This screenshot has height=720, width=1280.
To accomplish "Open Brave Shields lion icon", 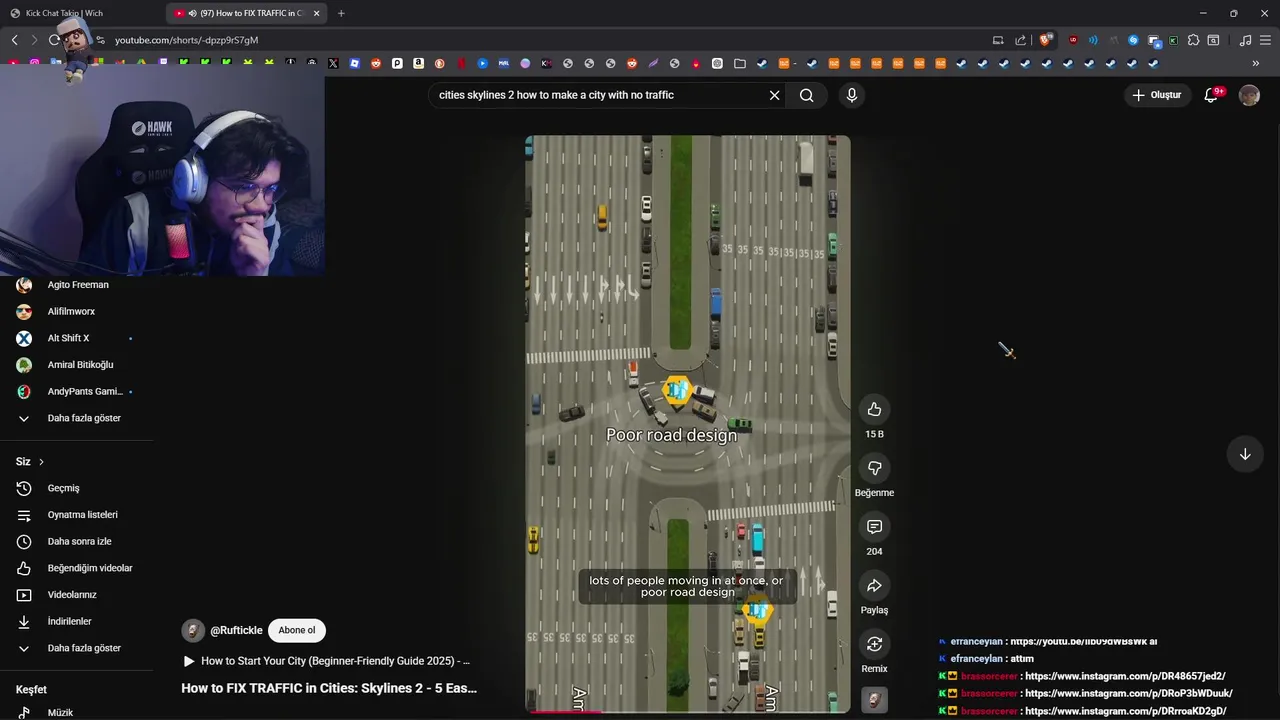I will click(1046, 40).
